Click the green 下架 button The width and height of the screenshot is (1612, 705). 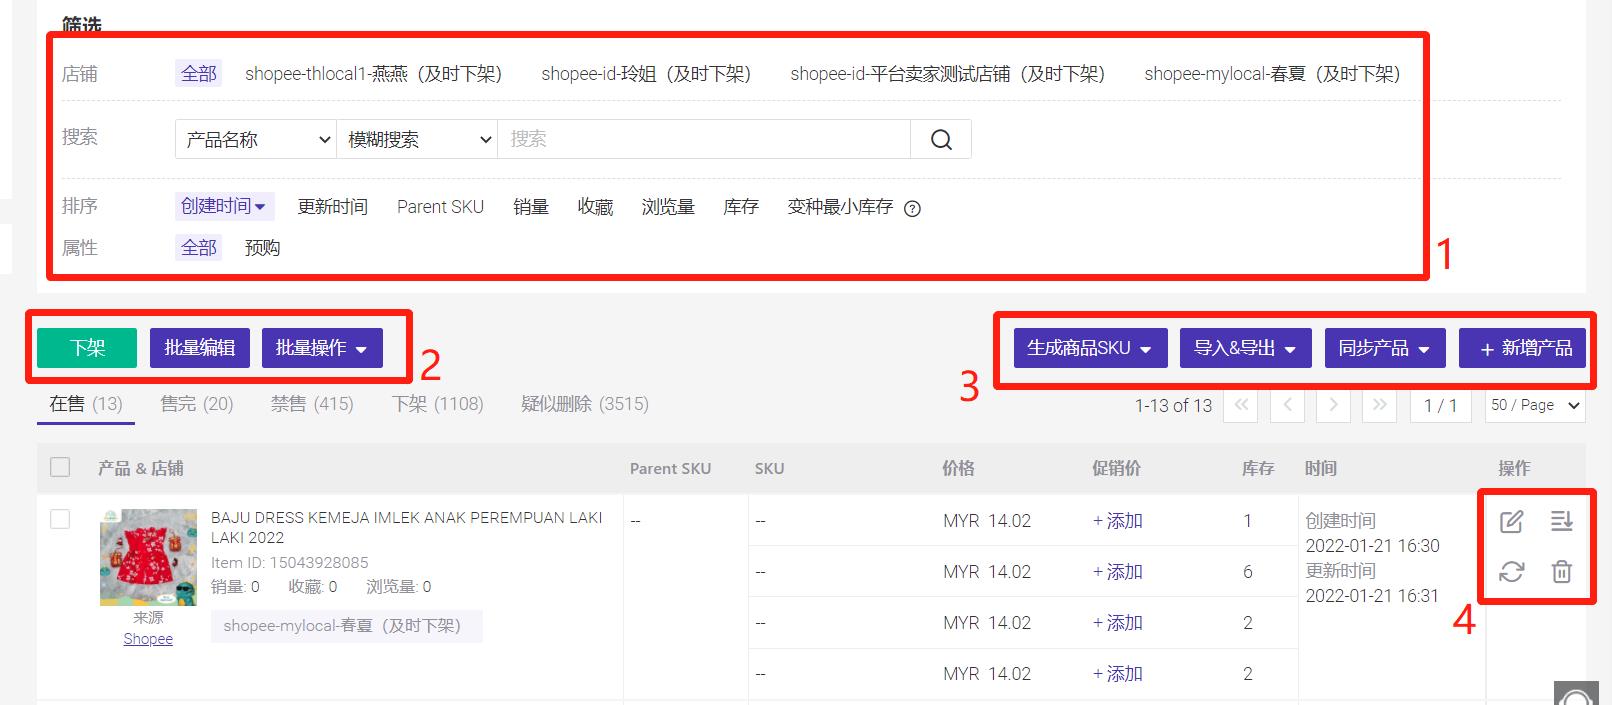click(87, 348)
